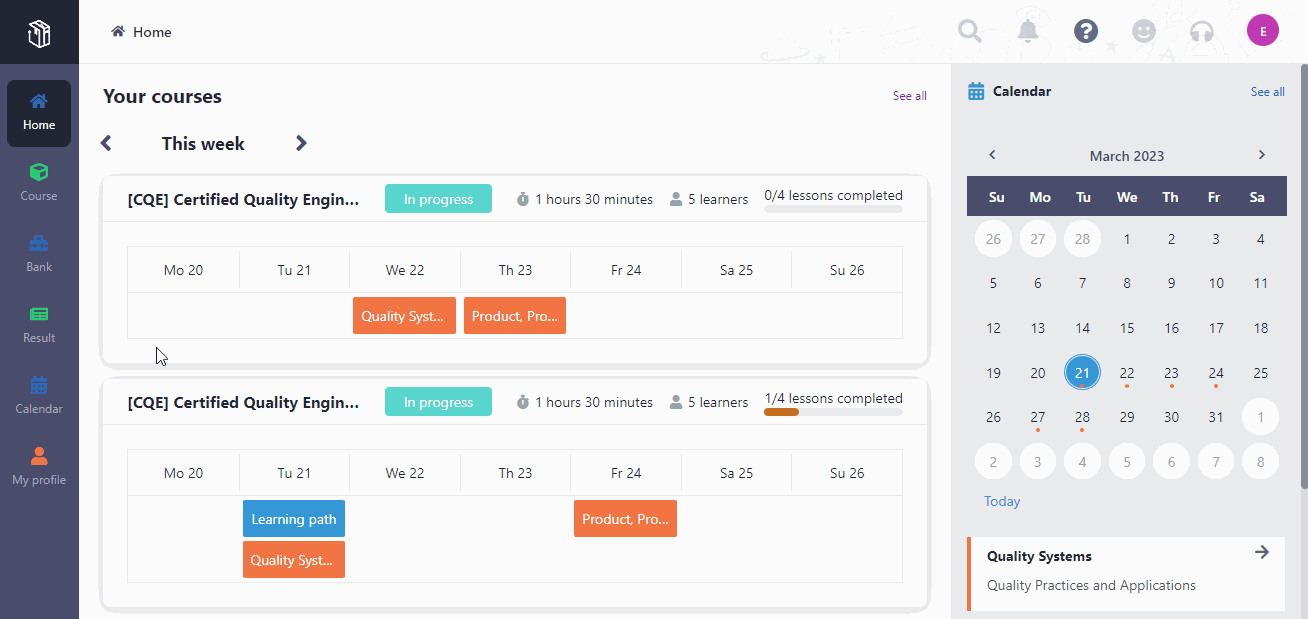Open the Course section in the sidebar
Image resolution: width=1308 pixels, height=619 pixels.
pos(38,181)
